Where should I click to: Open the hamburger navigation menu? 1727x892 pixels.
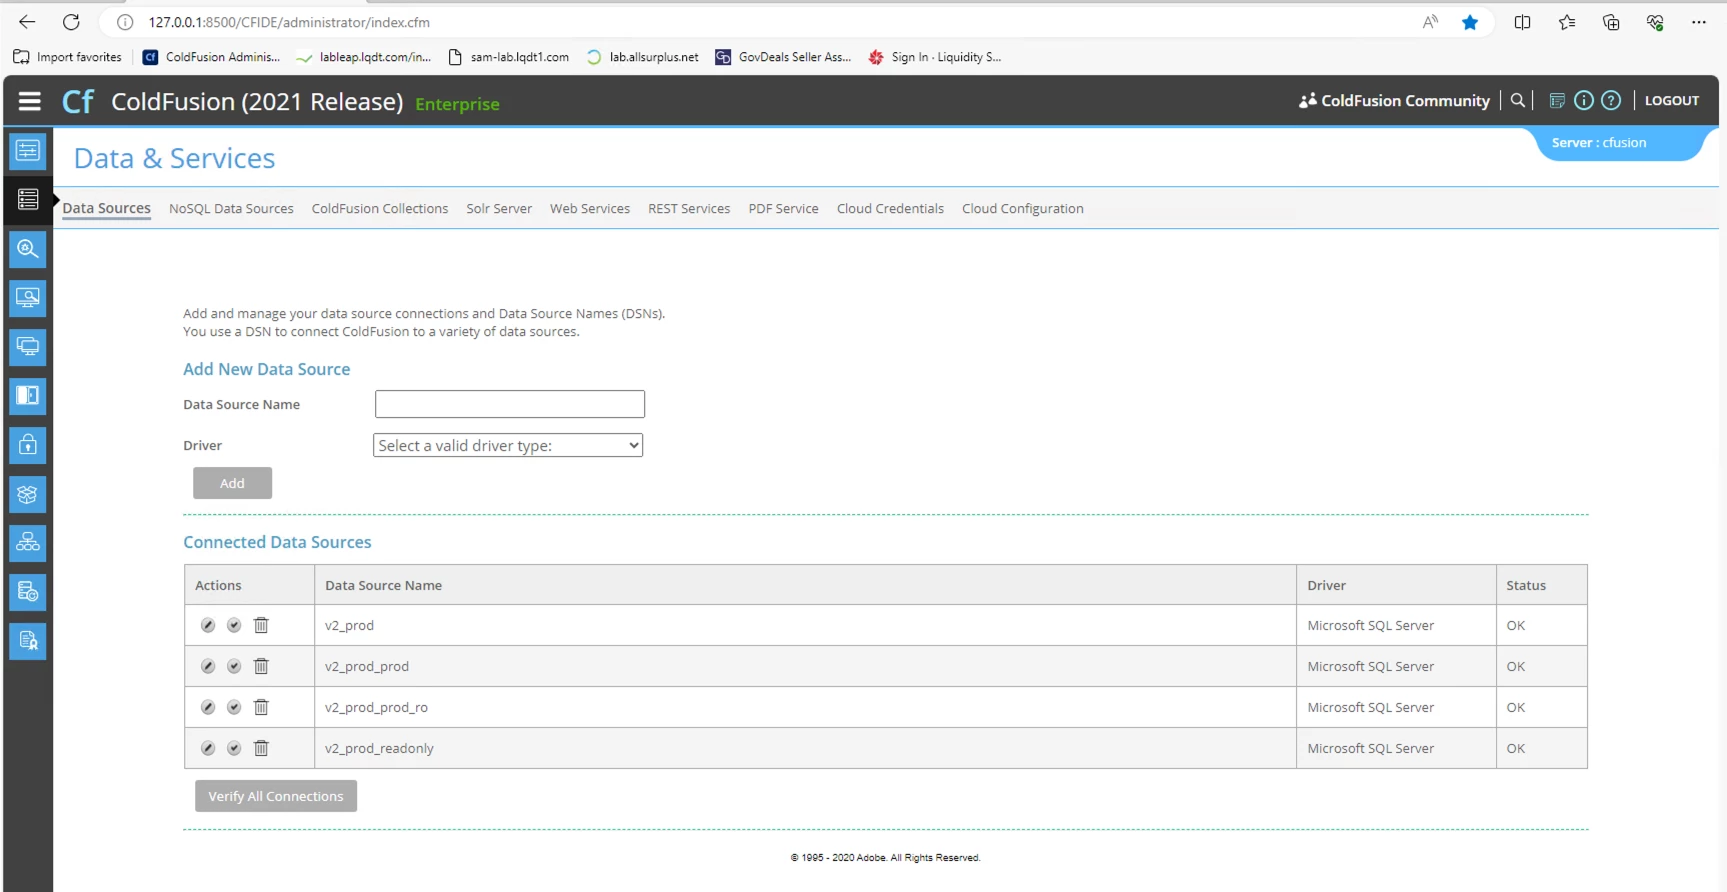pyautogui.click(x=29, y=101)
